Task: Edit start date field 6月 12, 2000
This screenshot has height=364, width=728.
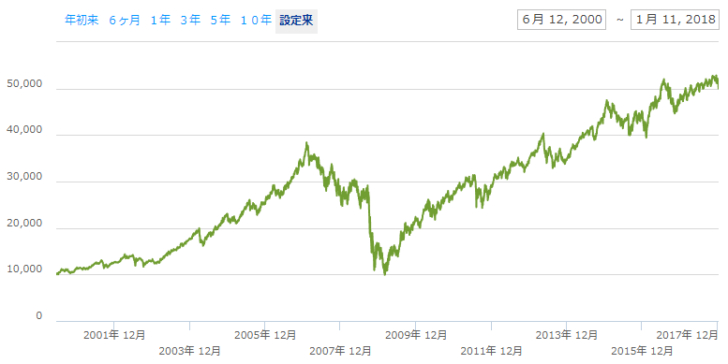Action: point(562,20)
